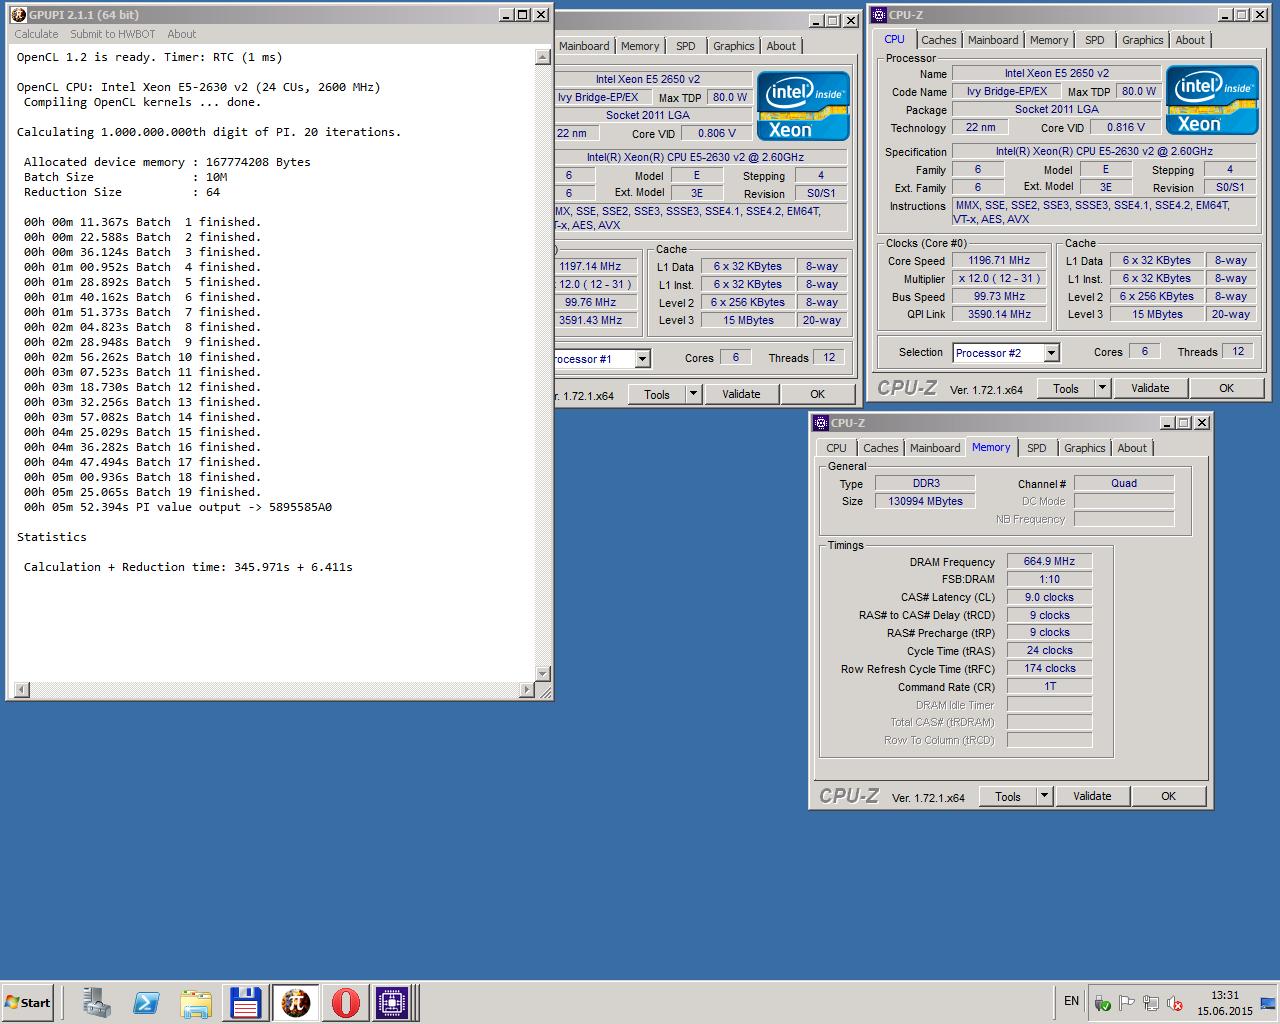Switch to Caches tab in Processor #2 CPU-Z
This screenshot has width=1280, height=1024.
coord(938,40)
